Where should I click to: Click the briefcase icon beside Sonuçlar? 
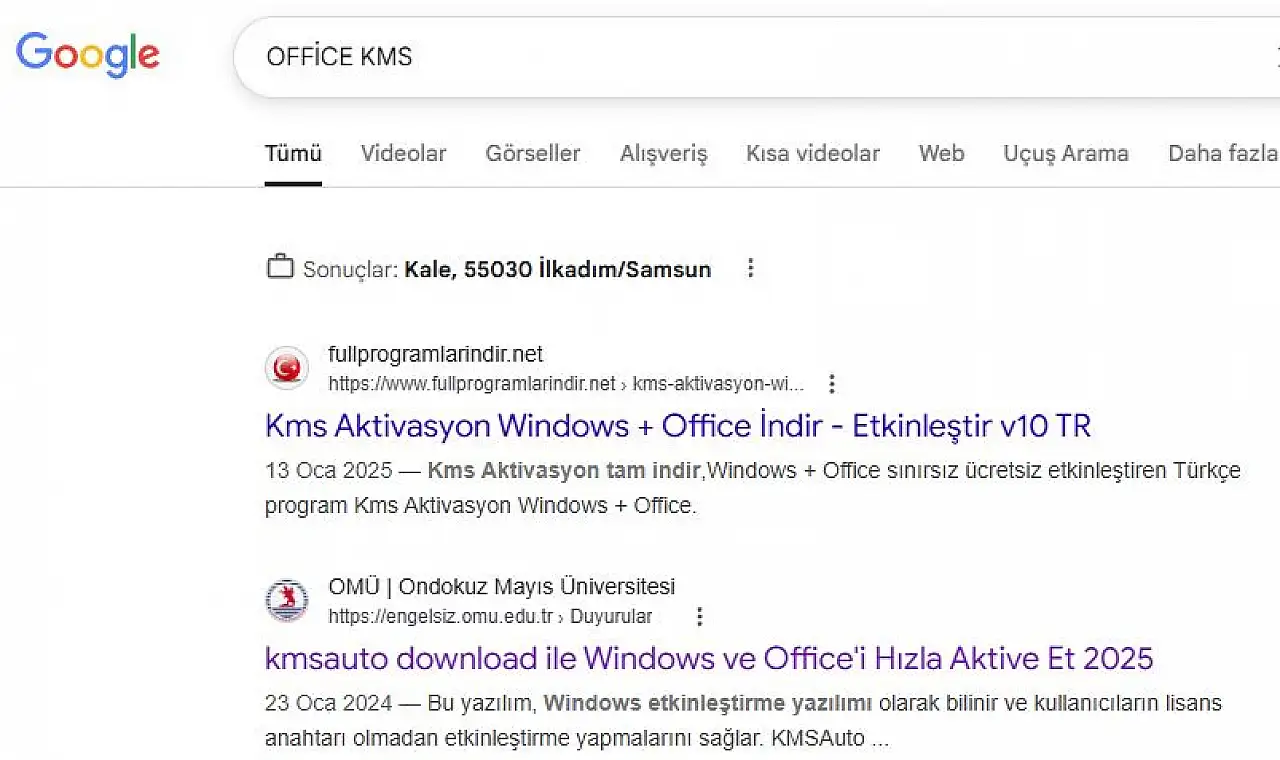[280, 268]
